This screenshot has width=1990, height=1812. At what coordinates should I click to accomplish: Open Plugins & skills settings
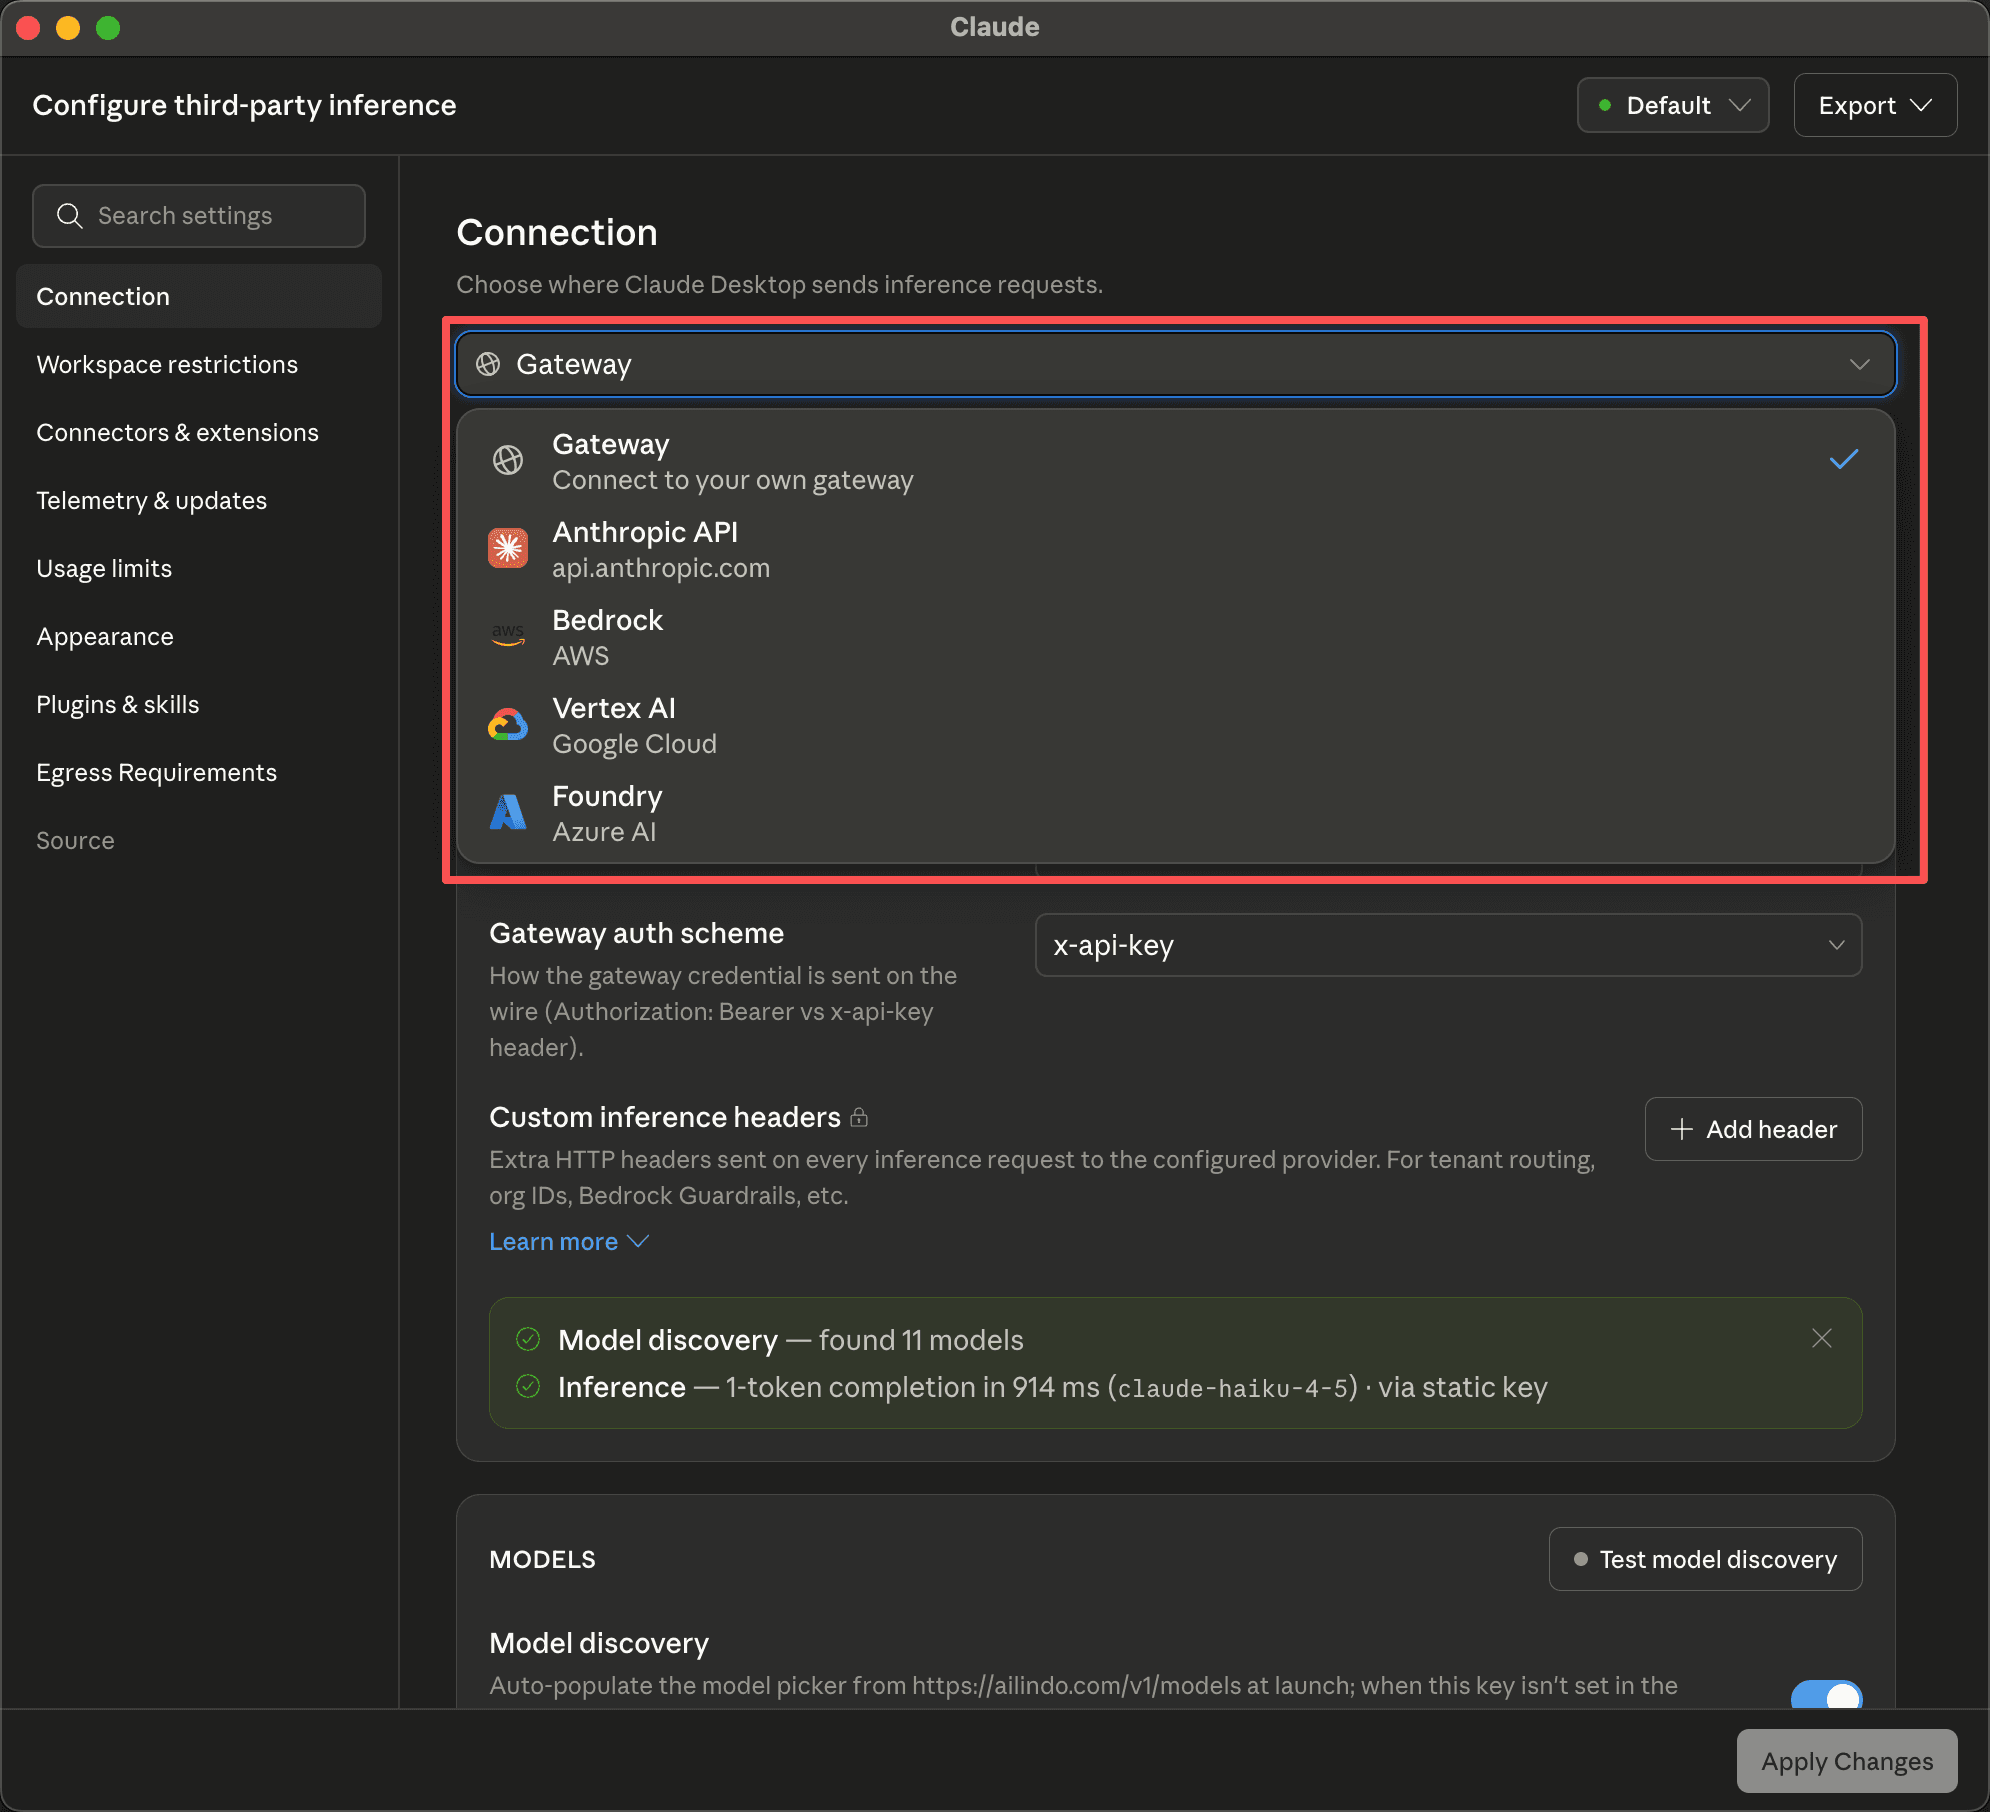click(x=199, y=704)
